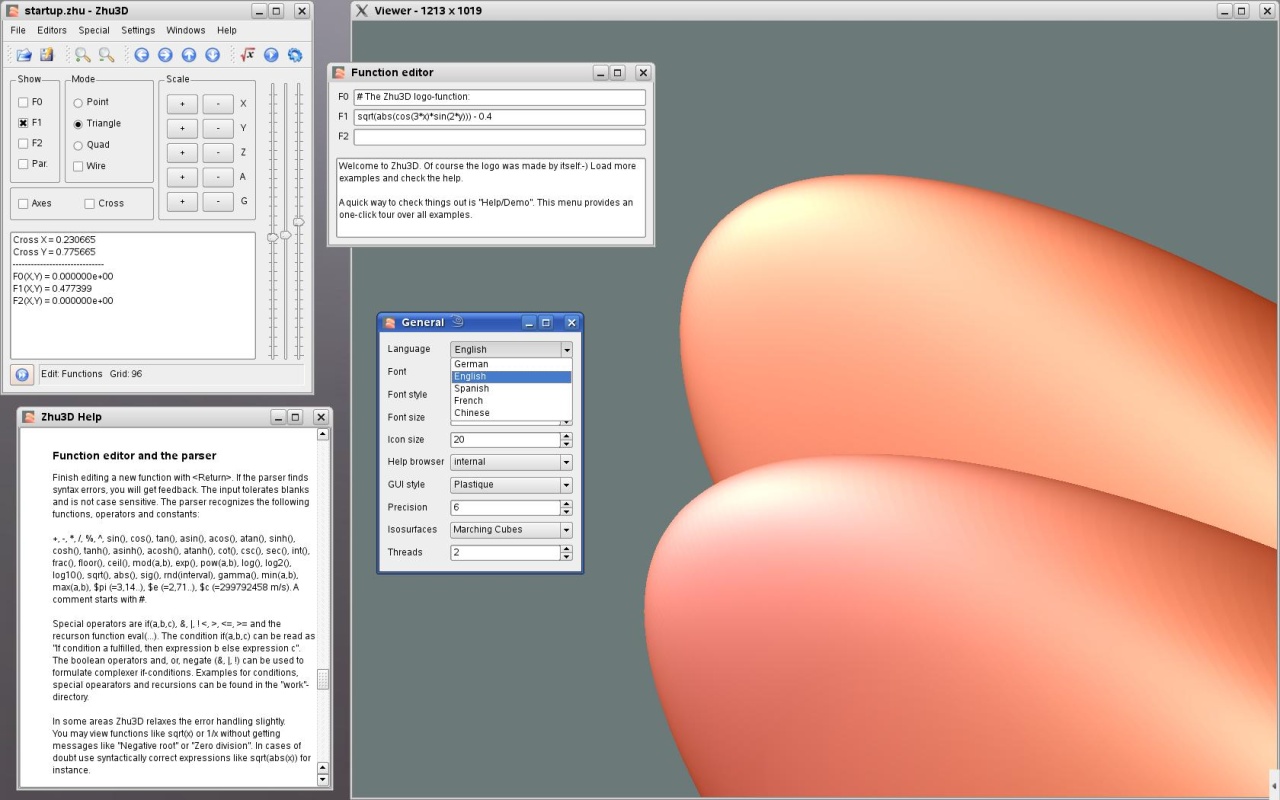
Task: Choose Spanish from the language list
Action: pyautogui.click(x=511, y=388)
